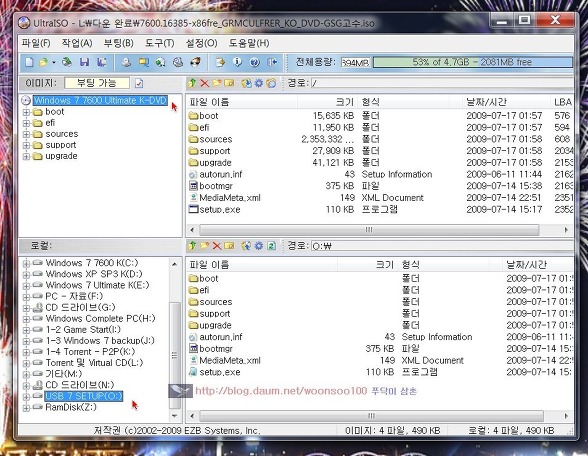
Task: Go up one level in image panel
Action: [x=192, y=83]
